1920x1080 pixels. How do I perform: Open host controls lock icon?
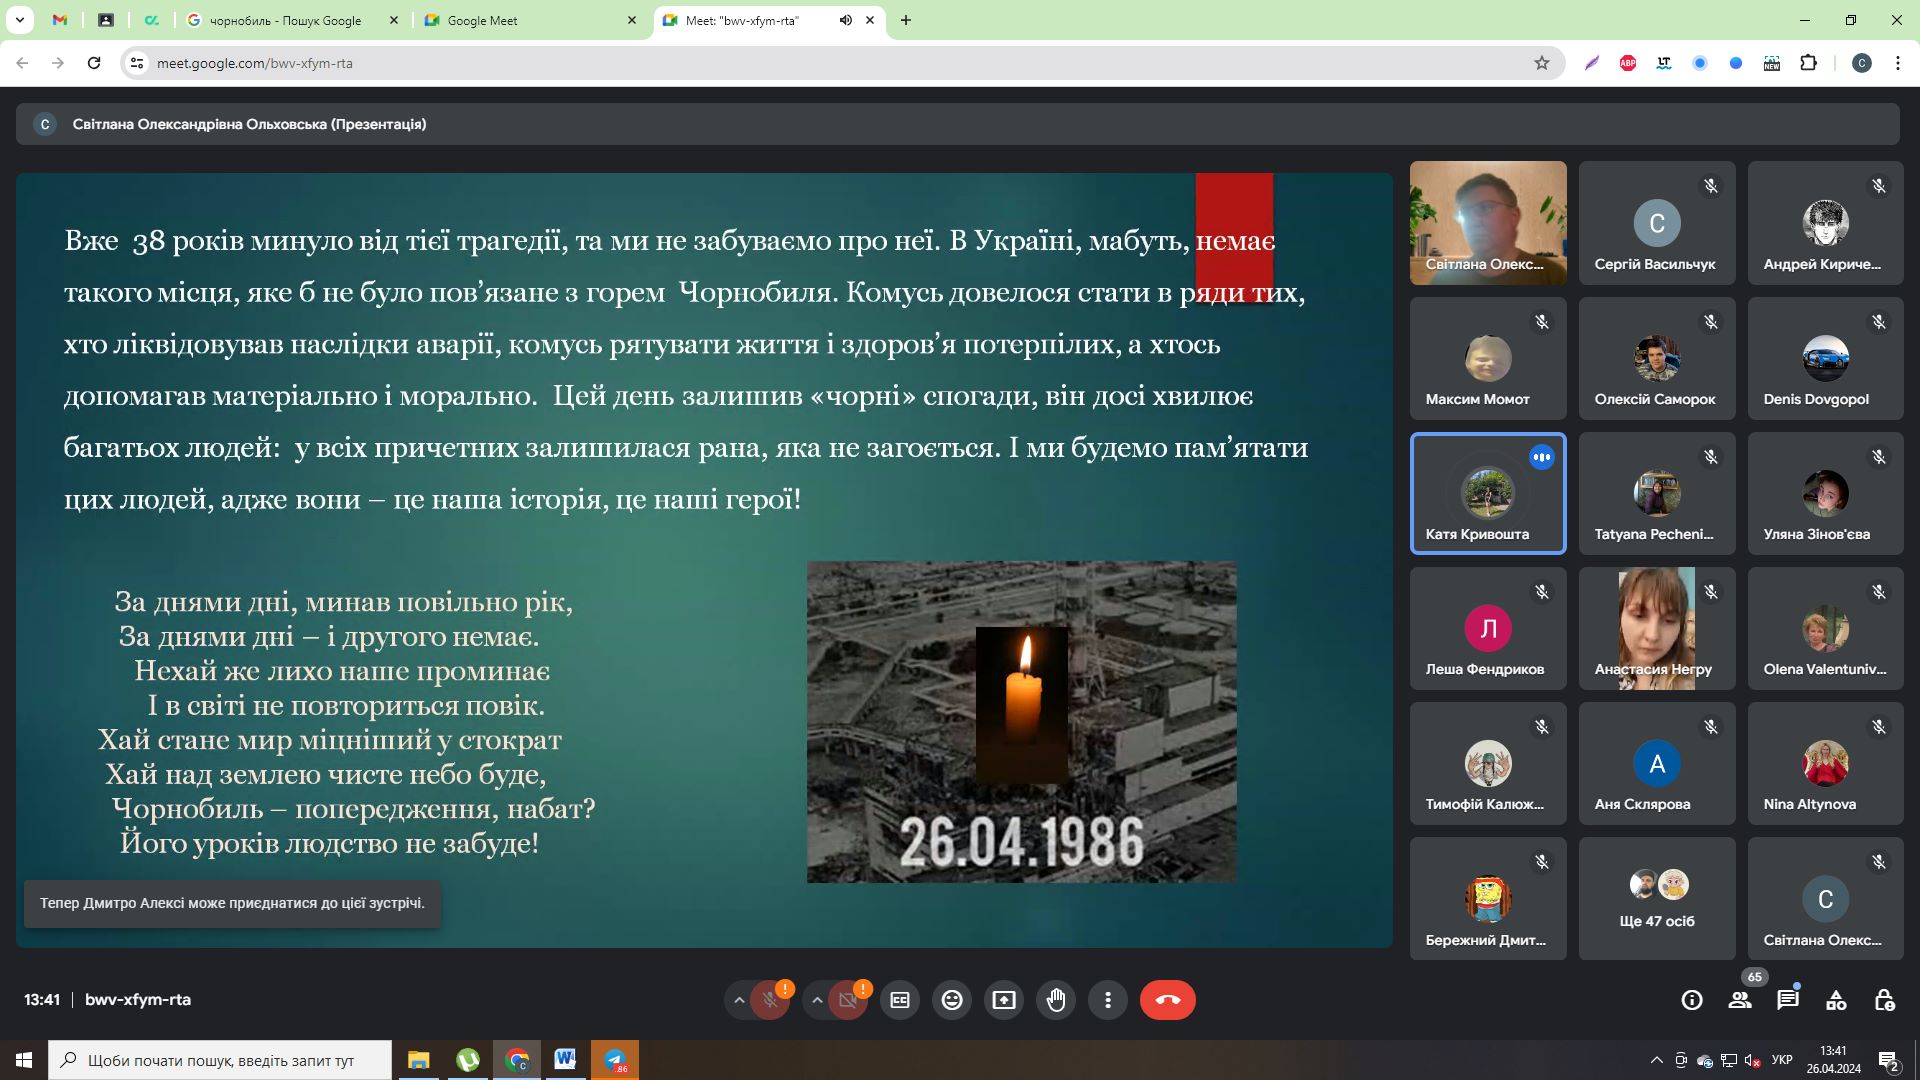tap(1884, 1000)
